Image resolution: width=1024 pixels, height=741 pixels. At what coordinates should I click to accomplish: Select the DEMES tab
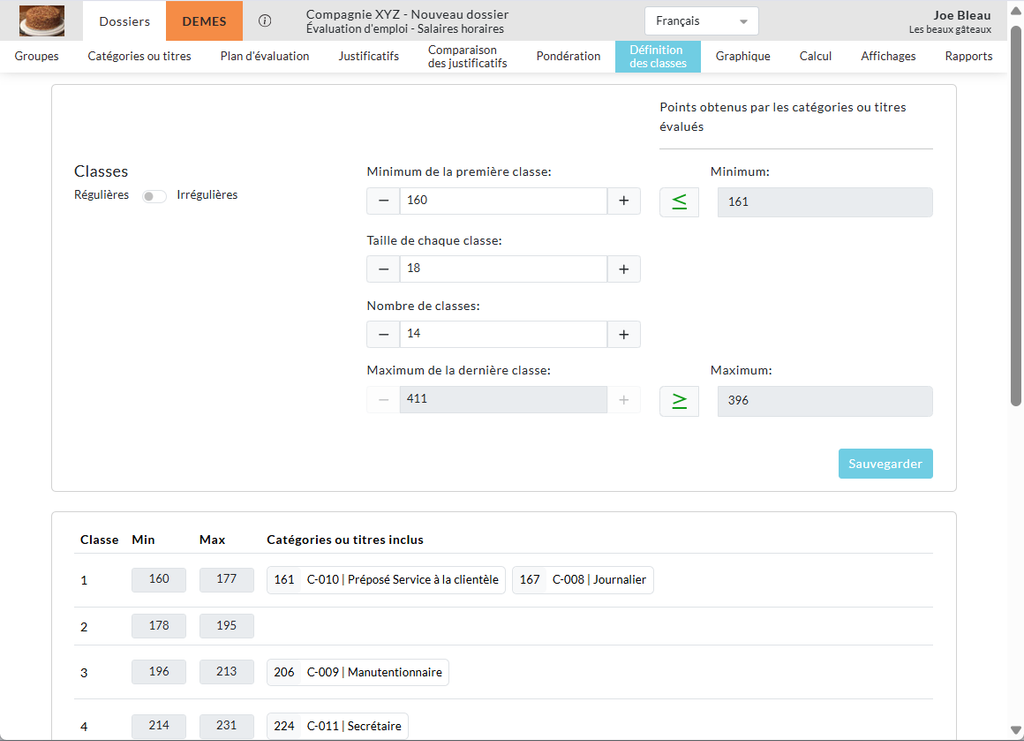(x=204, y=21)
